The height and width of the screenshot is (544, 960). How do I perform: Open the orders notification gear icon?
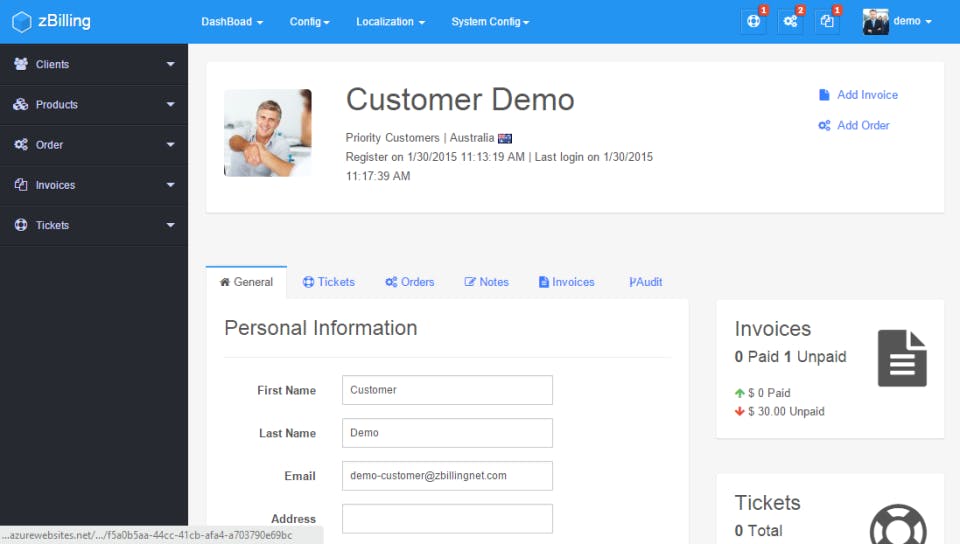(790, 21)
